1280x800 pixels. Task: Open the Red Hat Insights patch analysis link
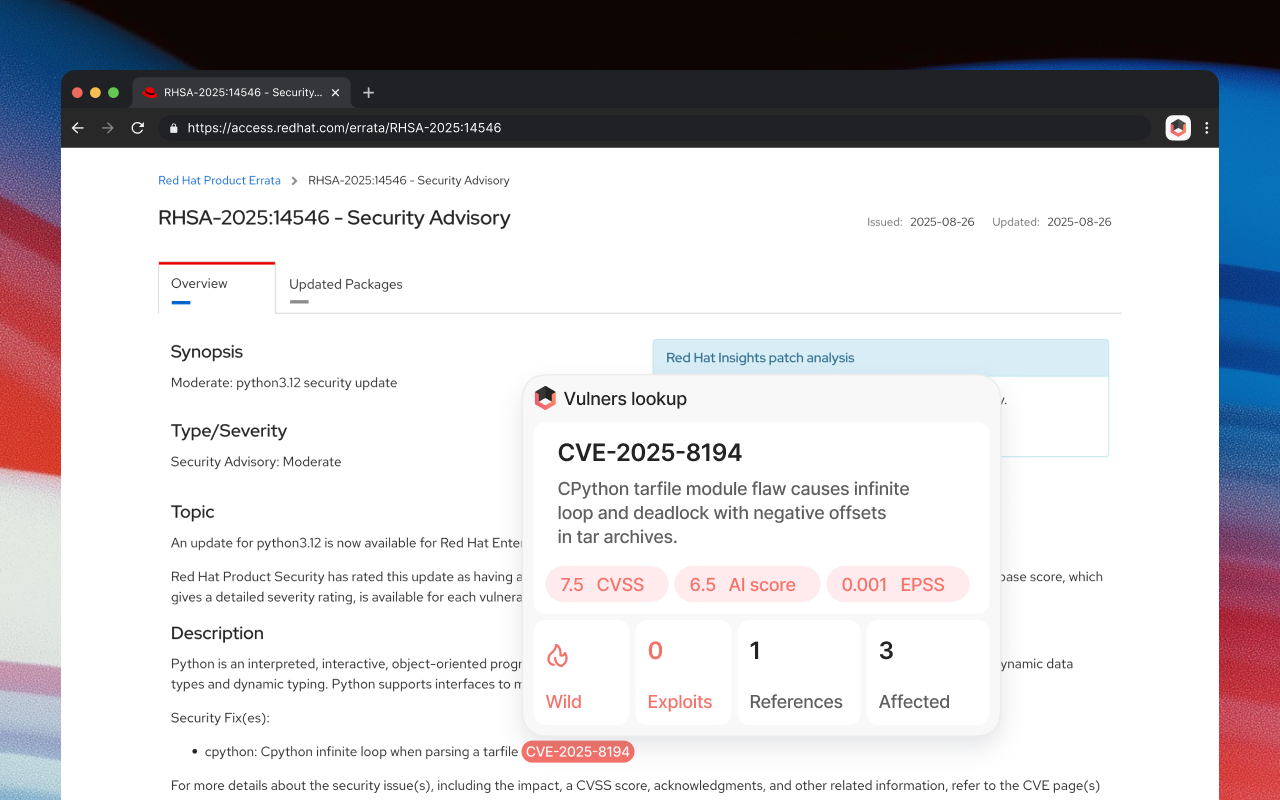[x=760, y=357]
